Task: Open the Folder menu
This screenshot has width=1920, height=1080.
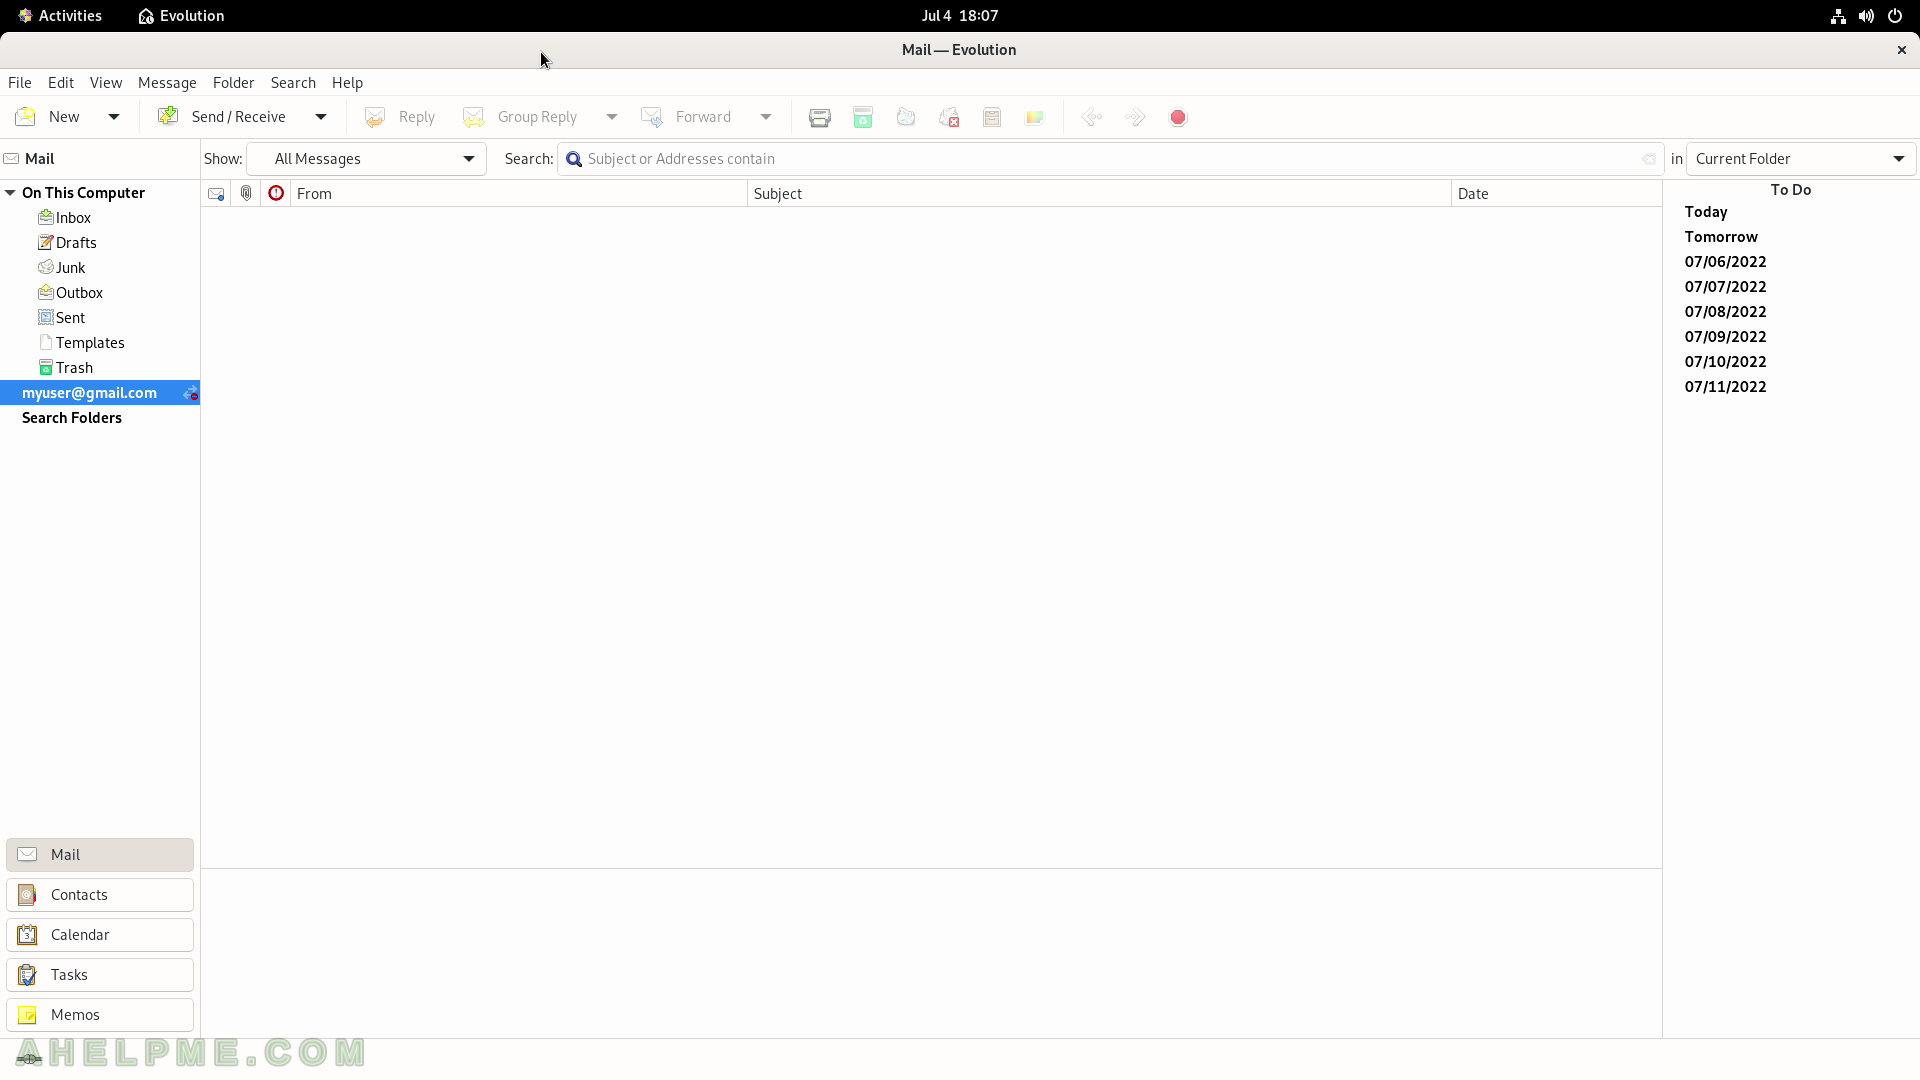Action: [x=234, y=83]
